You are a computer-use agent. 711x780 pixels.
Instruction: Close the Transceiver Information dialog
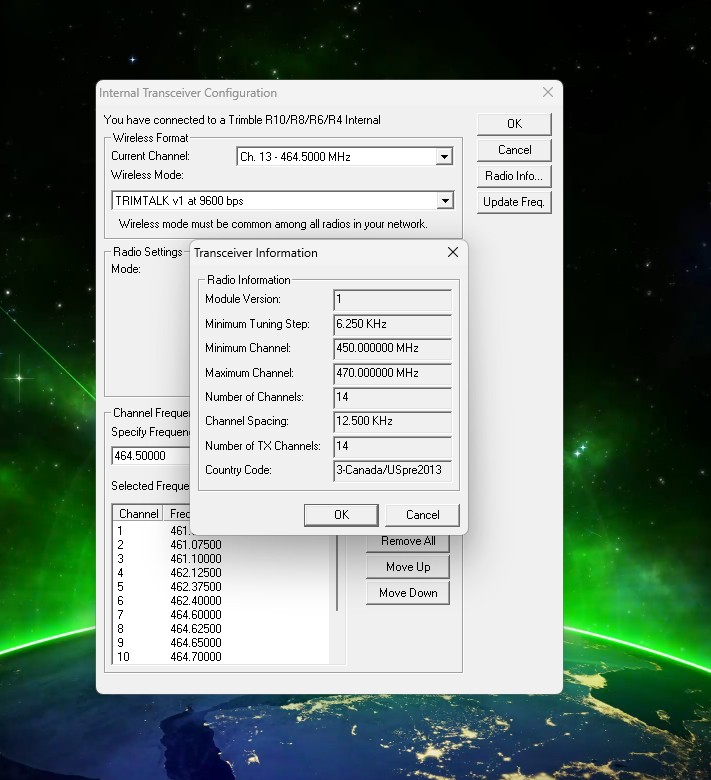coord(452,253)
